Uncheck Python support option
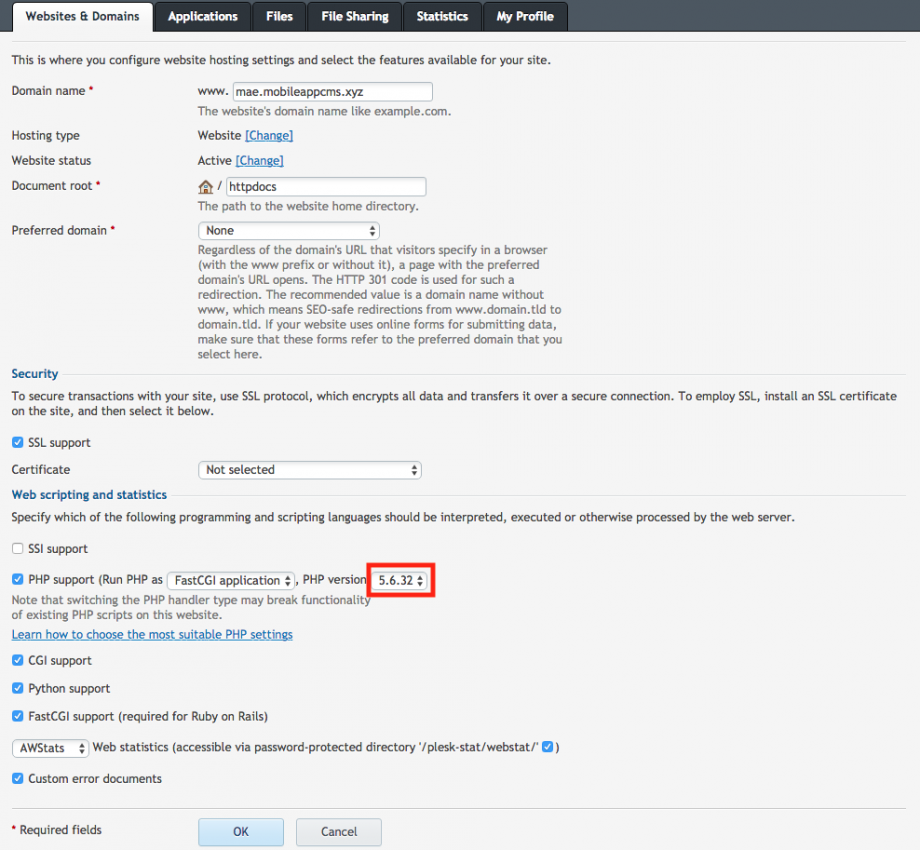This screenshot has height=850, width=920. coord(18,689)
